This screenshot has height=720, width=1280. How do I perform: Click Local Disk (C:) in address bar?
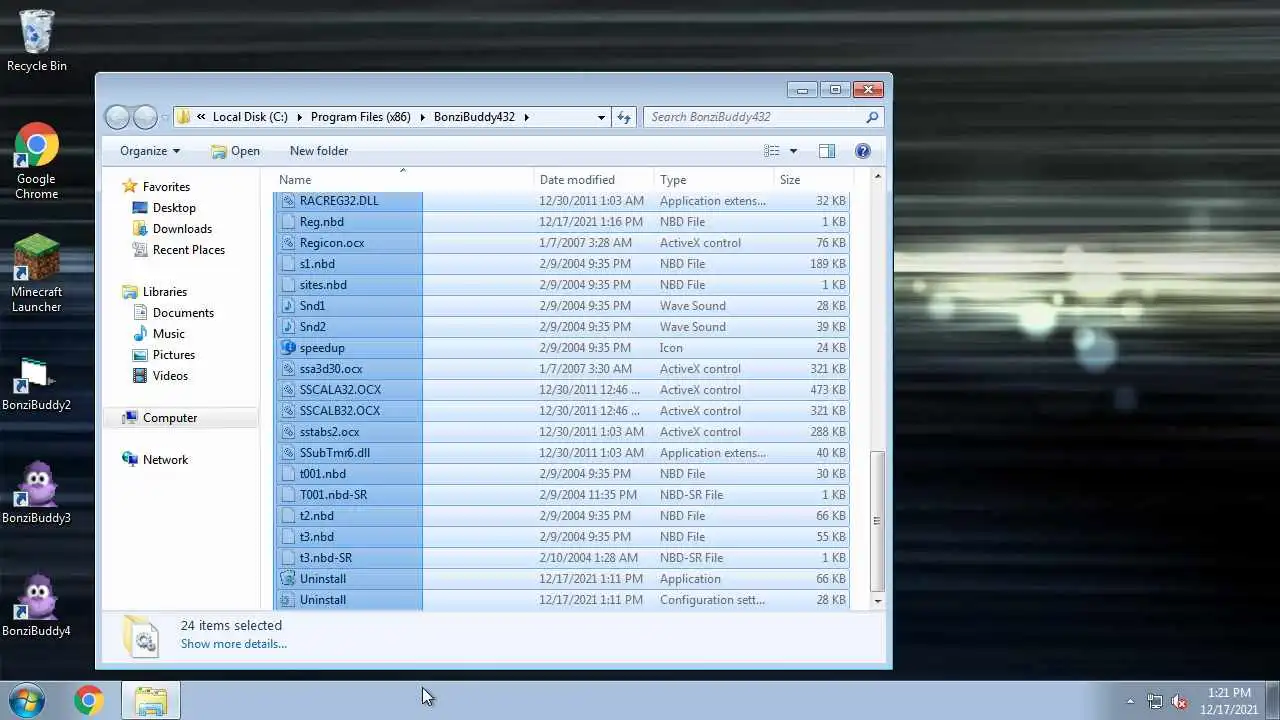250,117
